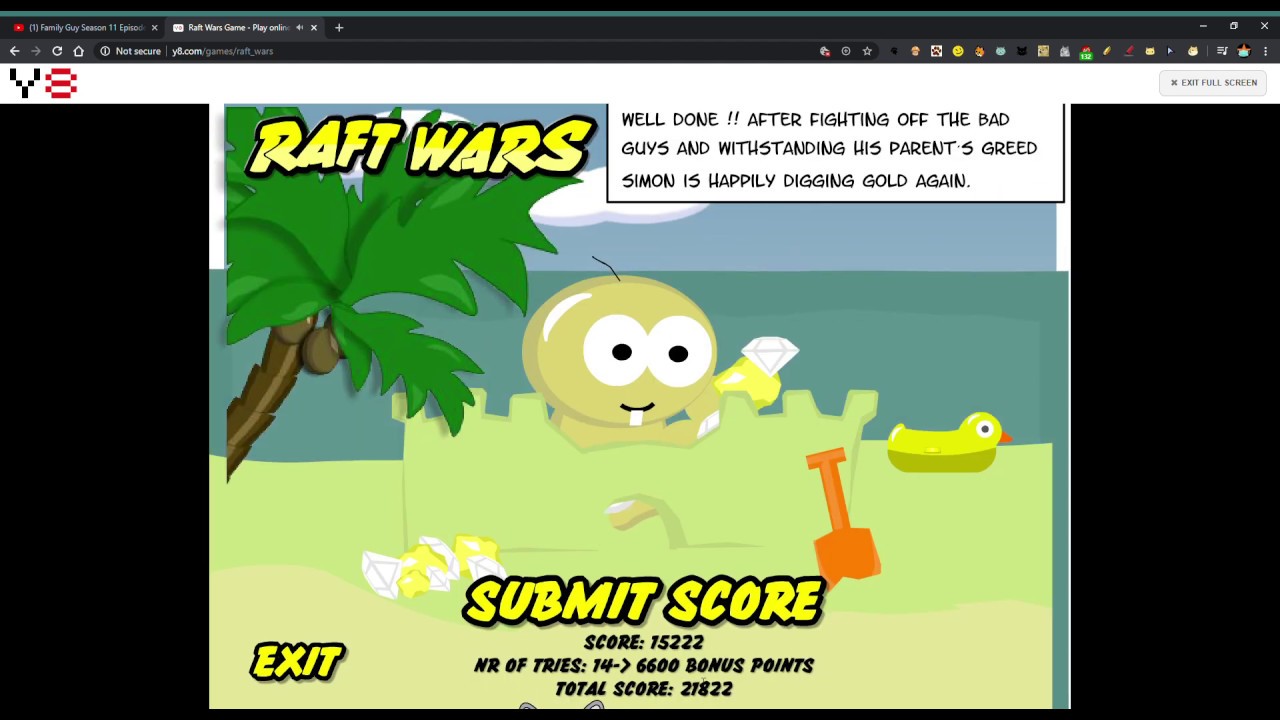Click the install circle-plus icon in address bar
1280x720 pixels.
pos(846,51)
